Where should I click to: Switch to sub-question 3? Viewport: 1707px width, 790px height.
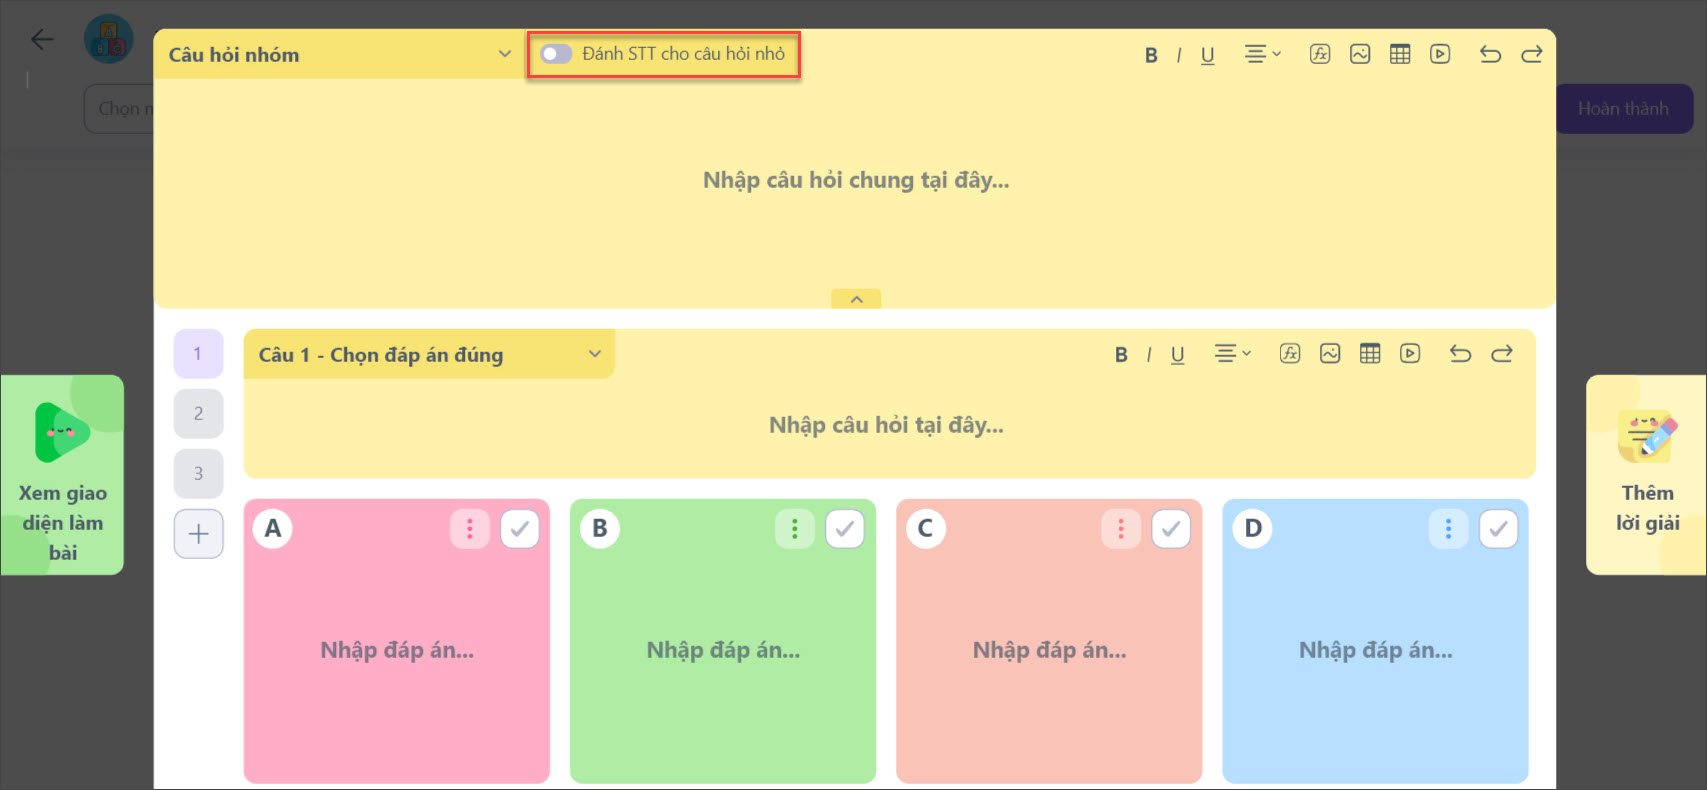tap(198, 473)
